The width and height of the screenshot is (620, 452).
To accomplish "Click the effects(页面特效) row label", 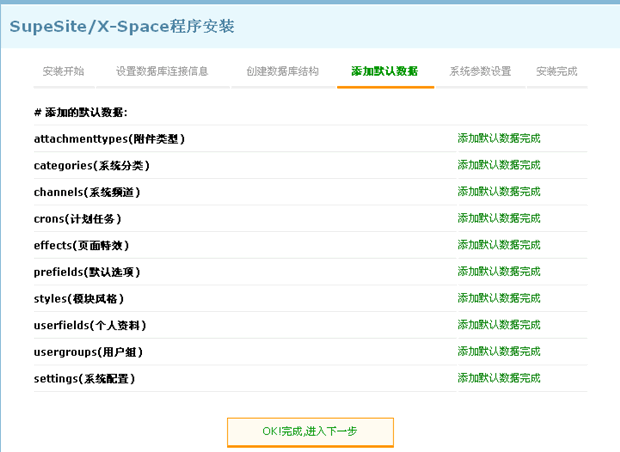I will coord(81,246).
